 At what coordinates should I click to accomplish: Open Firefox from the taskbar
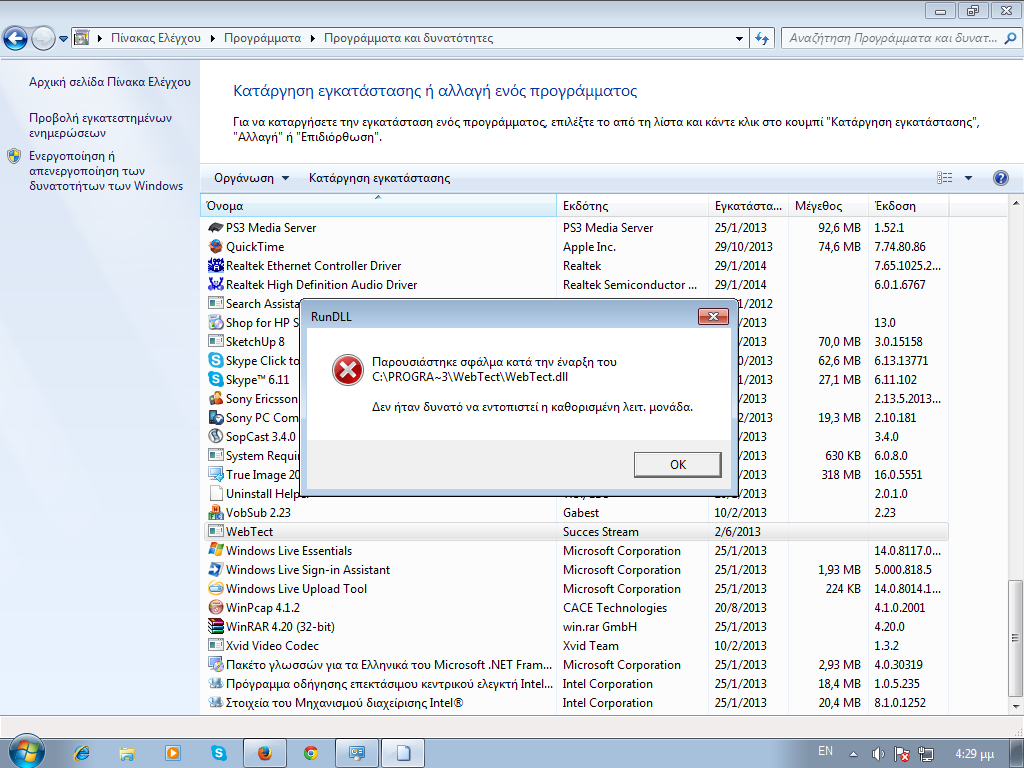click(264, 753)
